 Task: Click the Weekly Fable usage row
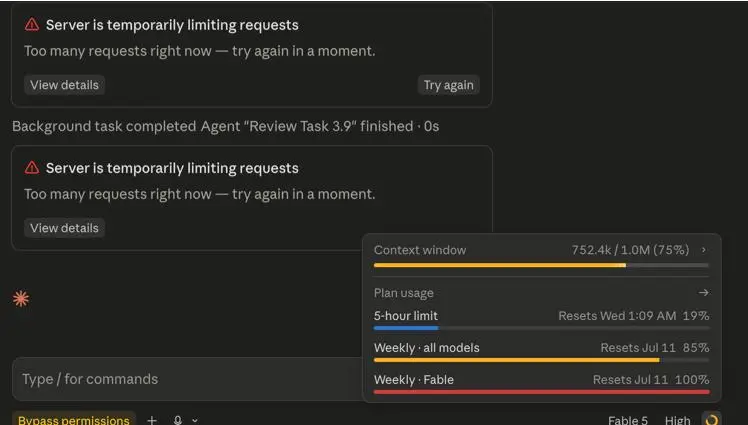click(541, 384)
